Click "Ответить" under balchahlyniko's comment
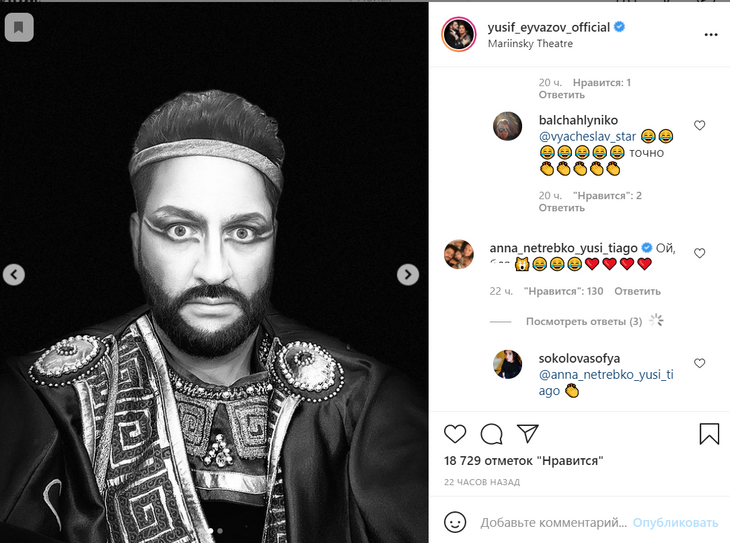The image size is (730, 543). click(x=561, y=208)
